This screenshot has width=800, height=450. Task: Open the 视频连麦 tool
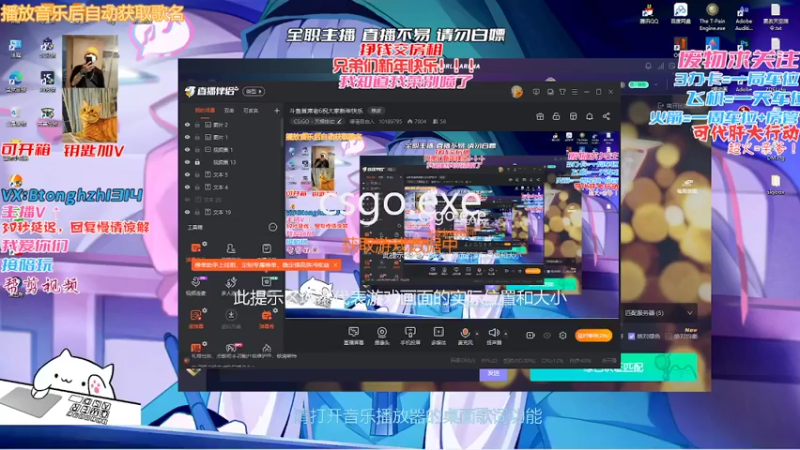(196, 285)
